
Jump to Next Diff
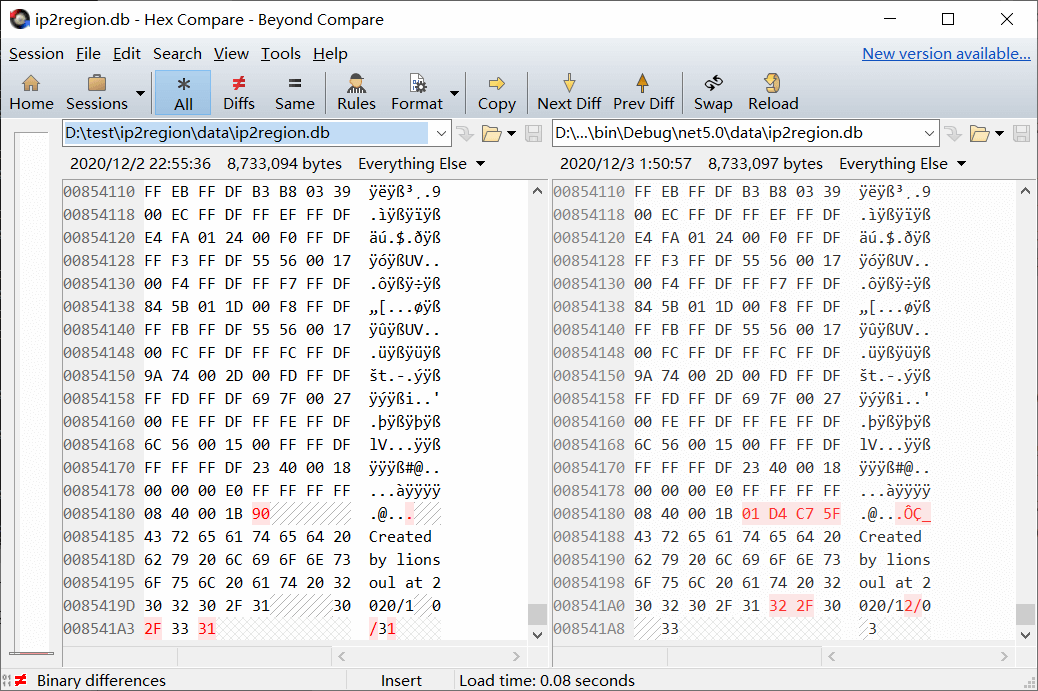pos(569,92)
